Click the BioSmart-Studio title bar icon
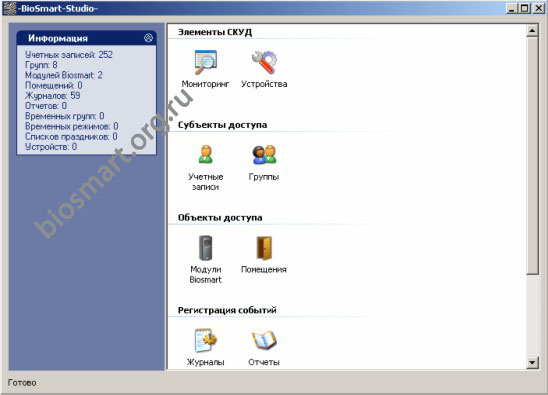 [x=10, y=8]
